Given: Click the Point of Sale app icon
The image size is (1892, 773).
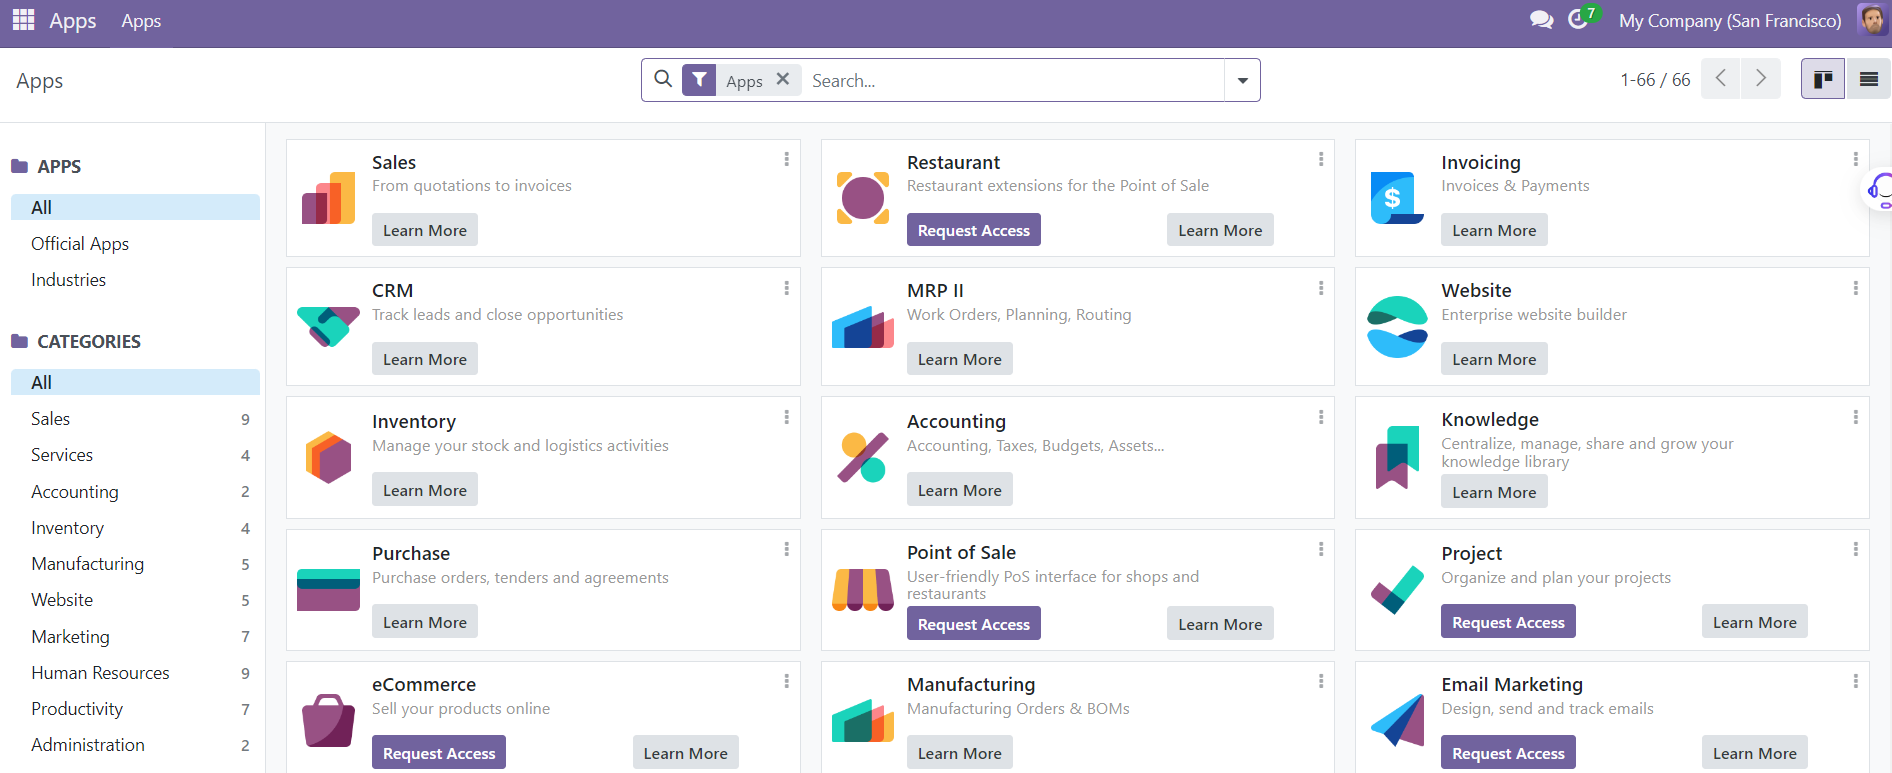Looking at the screenshot, I should click(863, 589).
